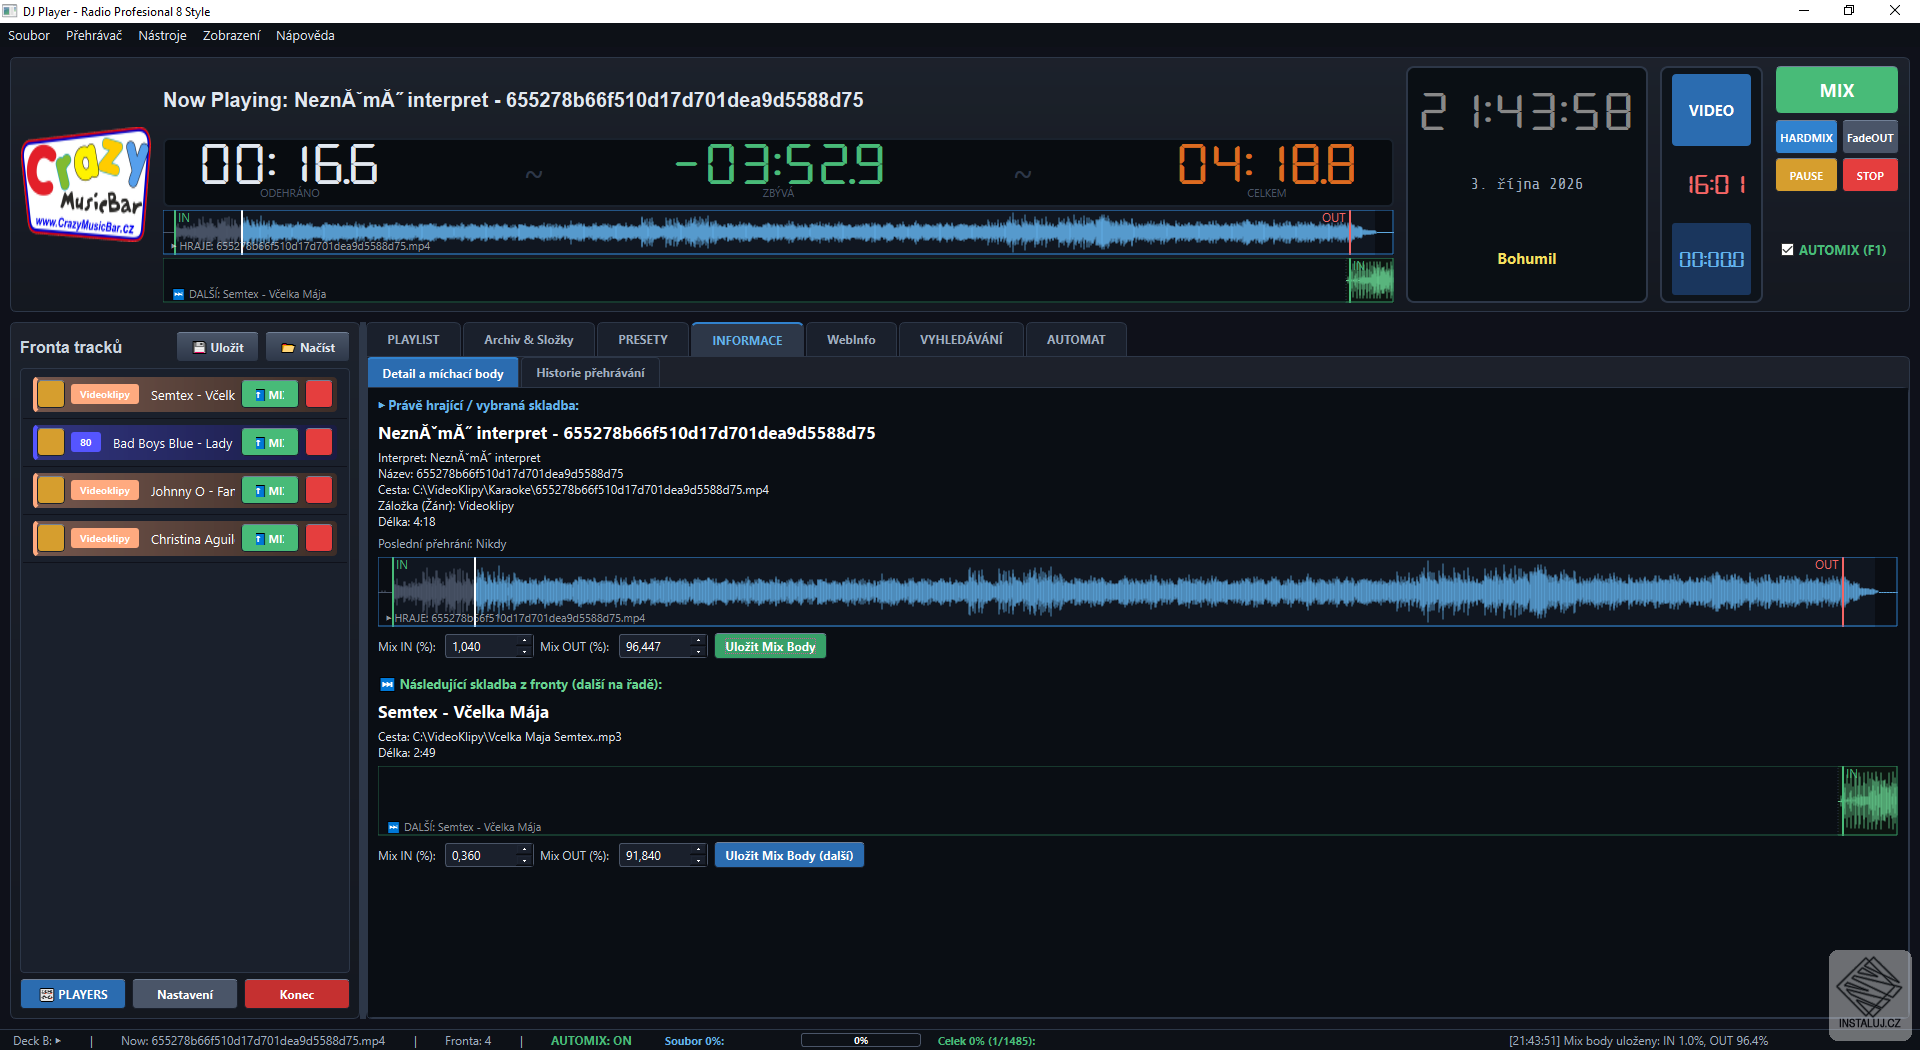Viewport: 1920px width, 1050px height.
Task: Click the green MIX button at top right
Action: (x=1836, y=90)
